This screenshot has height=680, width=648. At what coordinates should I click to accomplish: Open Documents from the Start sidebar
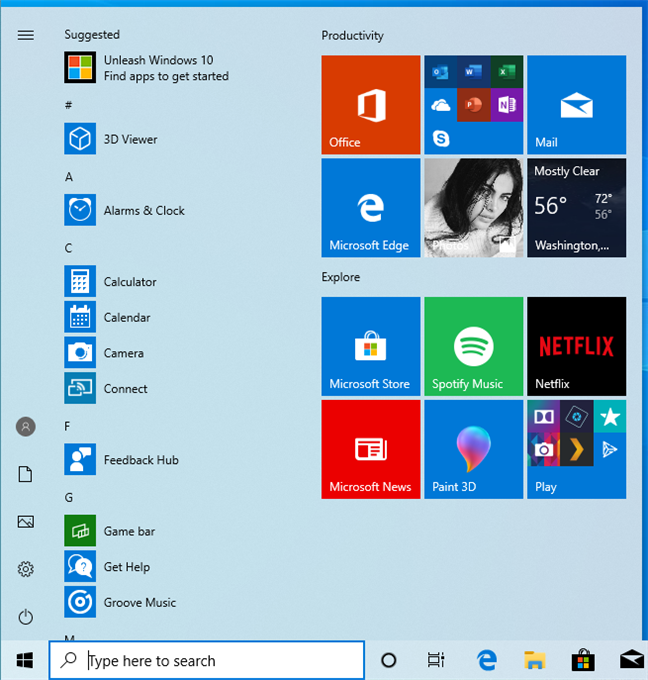[26, 474]
